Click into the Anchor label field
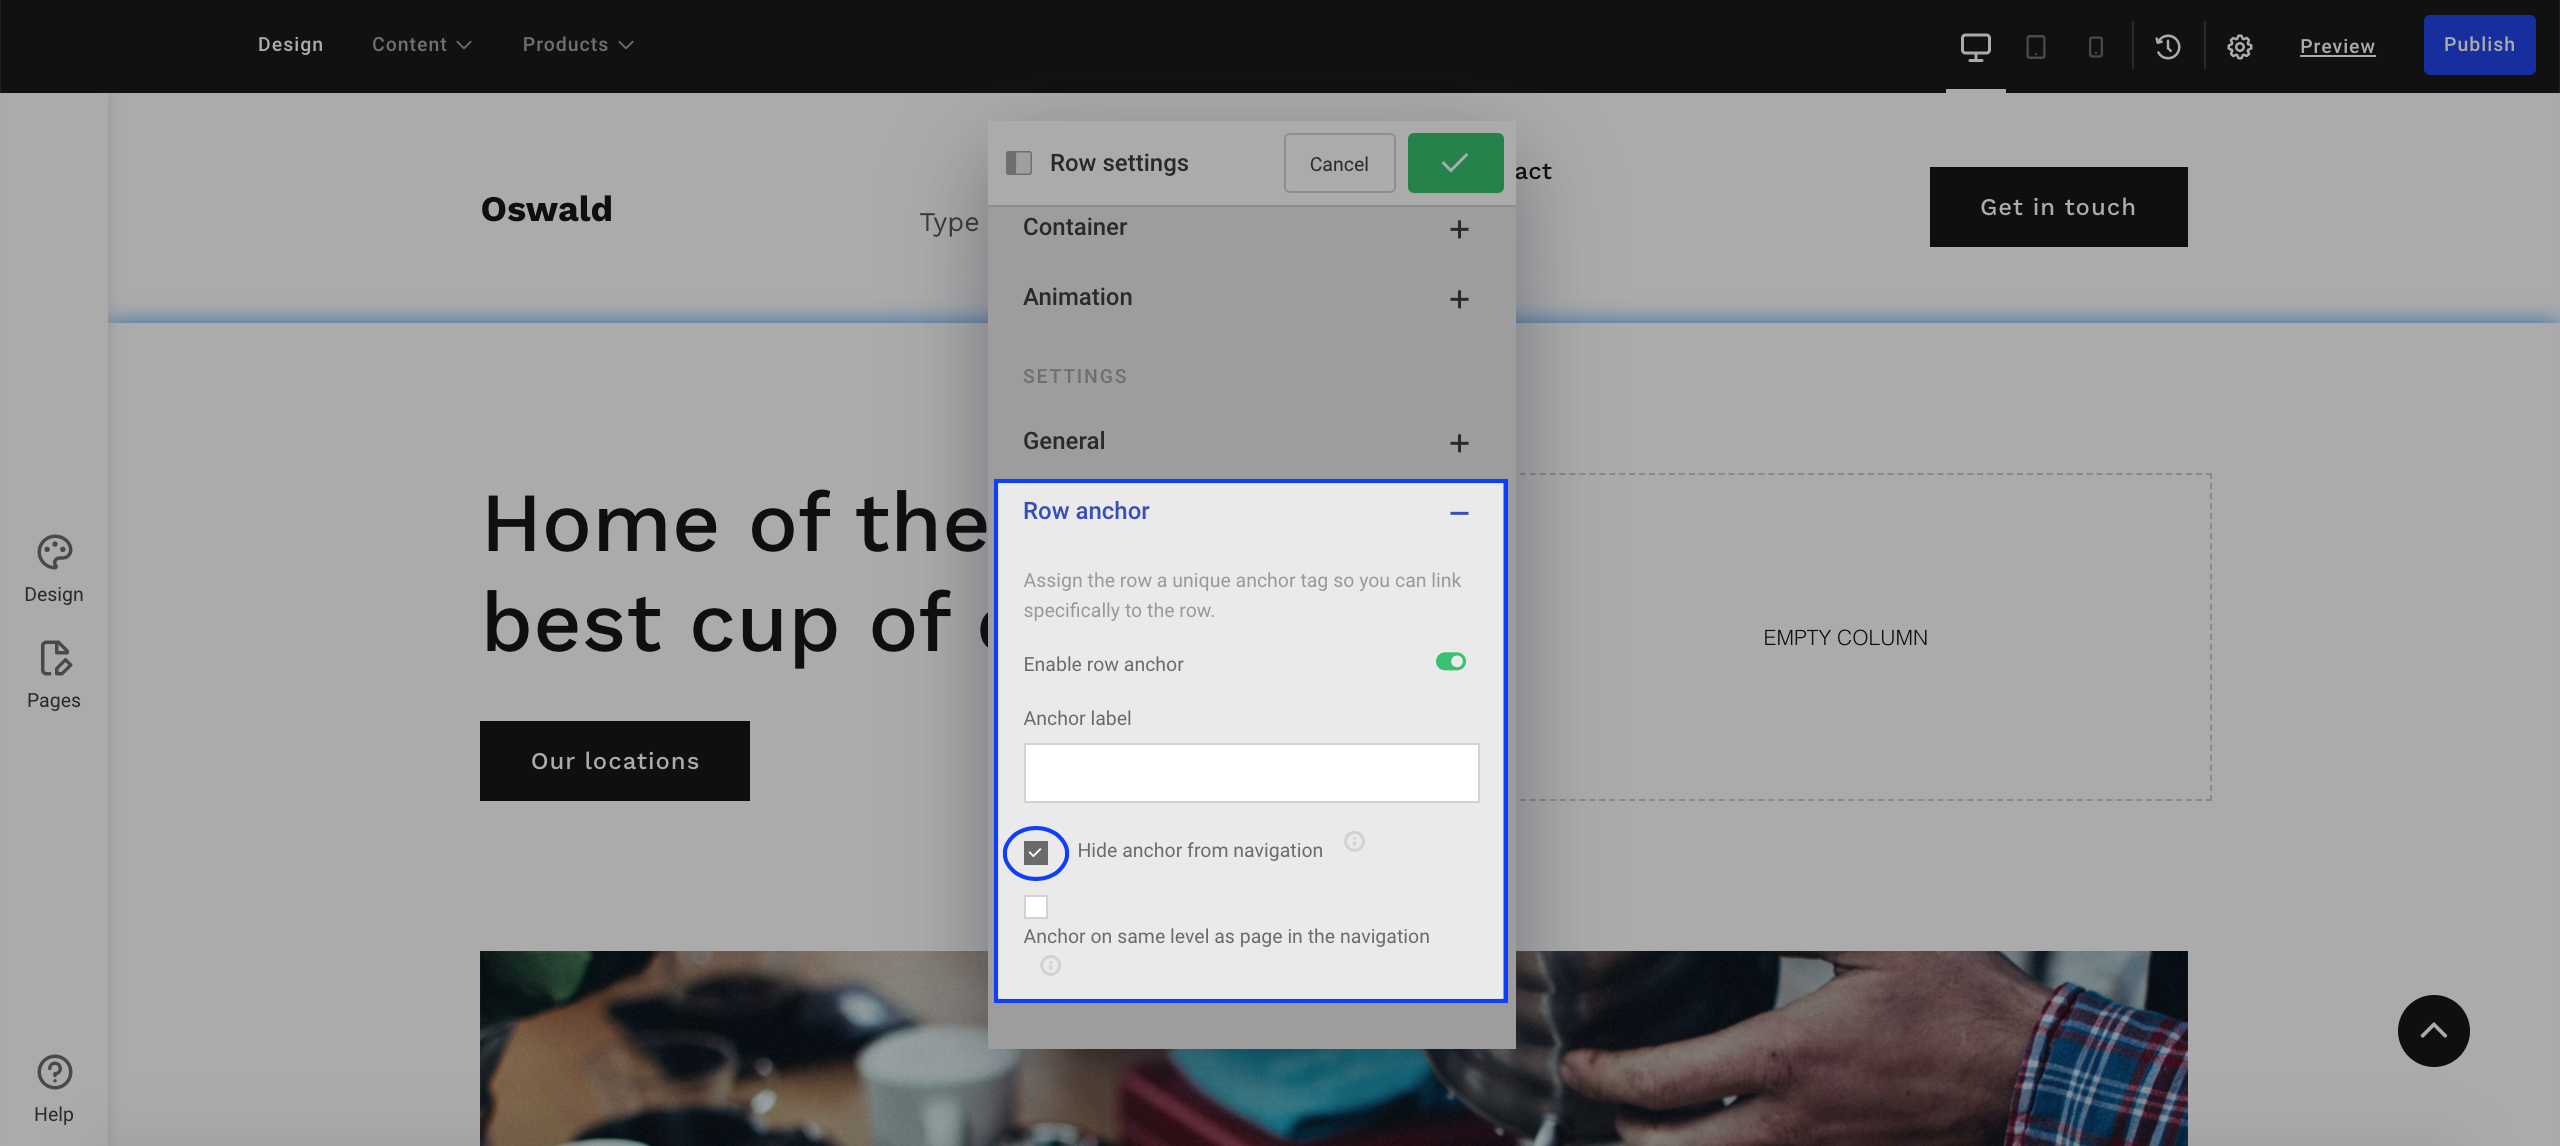Image resolution: width=2560 pixels, height=1146 pixels. coord(1251,773)
